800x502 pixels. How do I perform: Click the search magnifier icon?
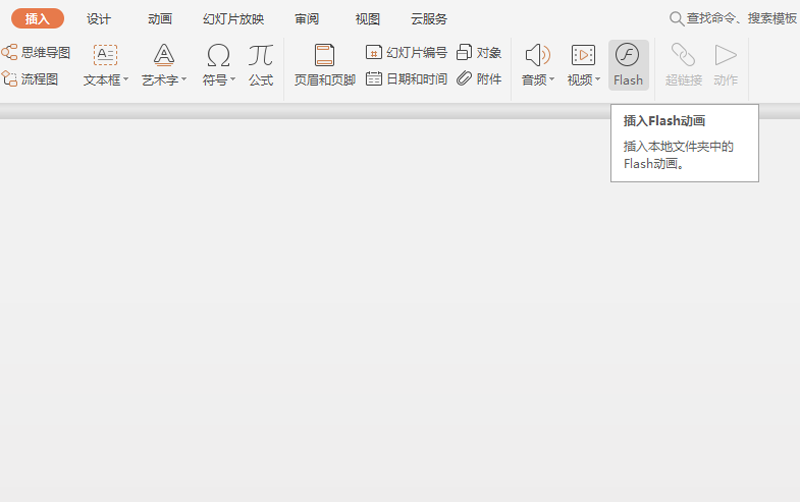pyautogui.click(x=677, y=19)
